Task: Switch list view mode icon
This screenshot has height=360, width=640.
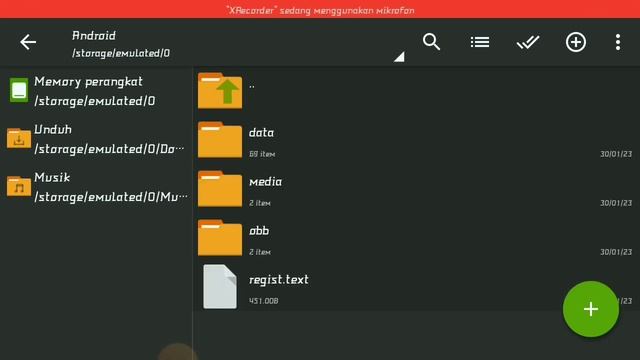Action: (480, 42)
